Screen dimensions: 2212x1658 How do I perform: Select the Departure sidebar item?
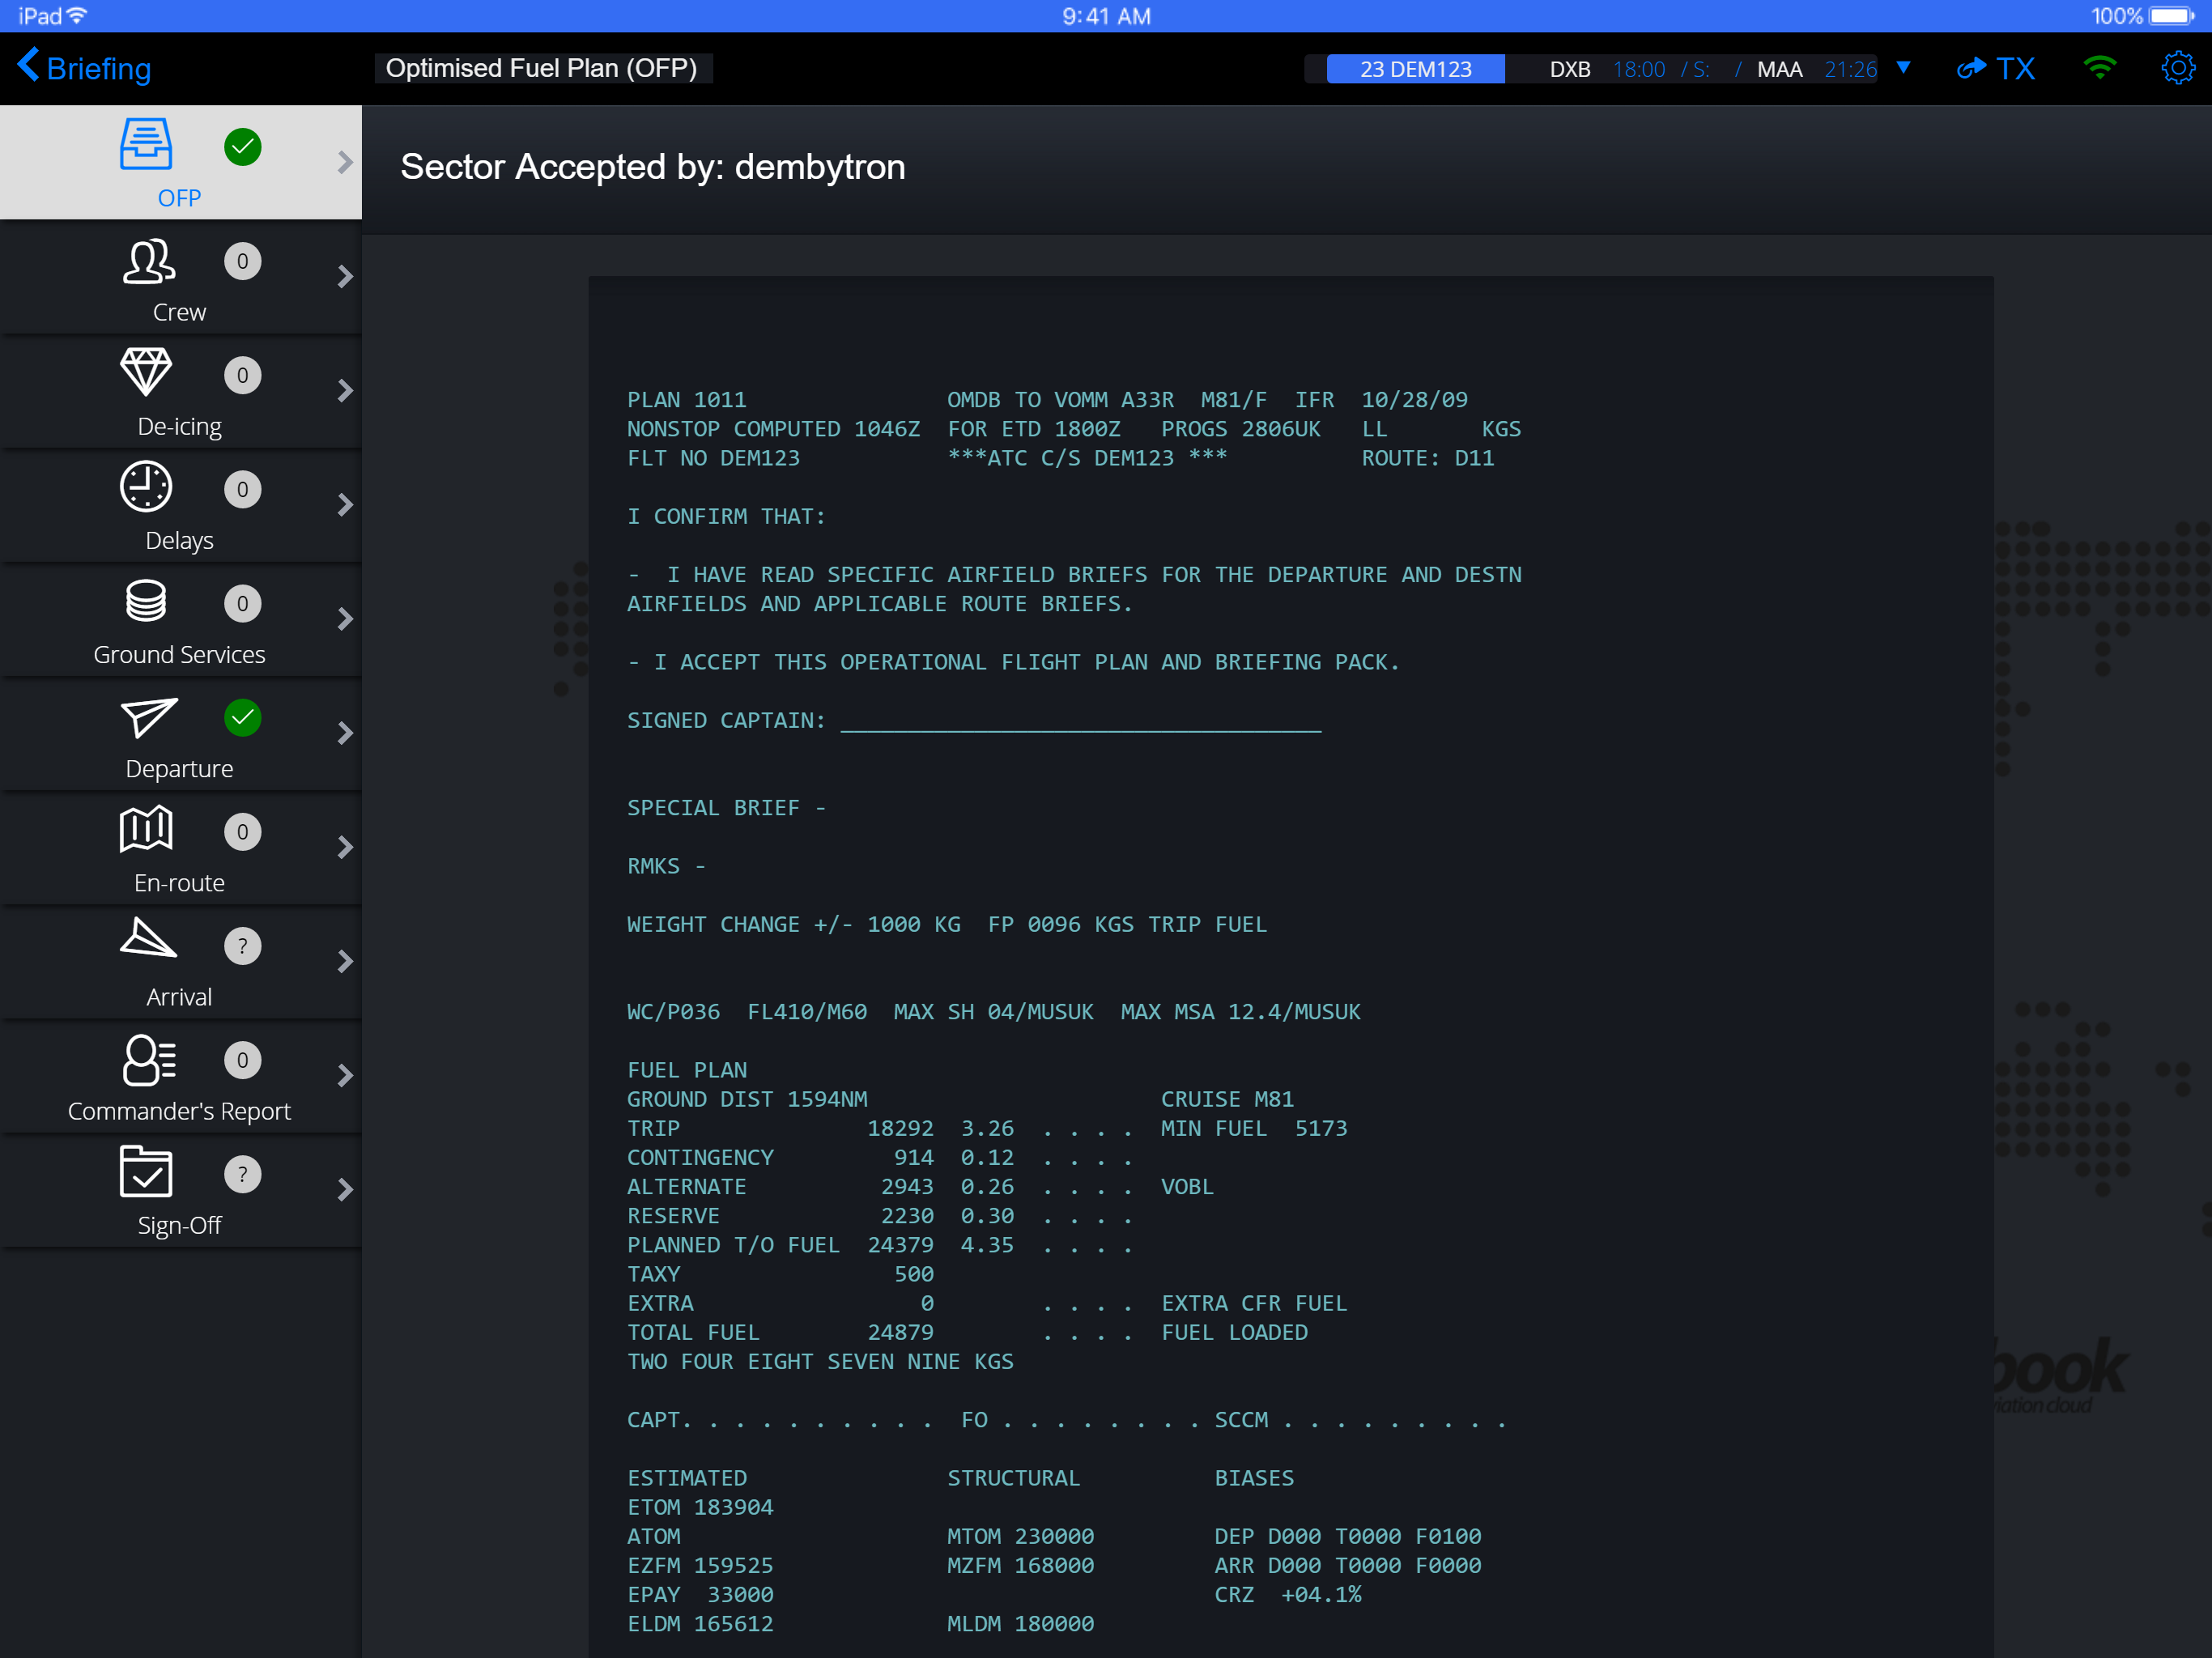click(179, 768)
